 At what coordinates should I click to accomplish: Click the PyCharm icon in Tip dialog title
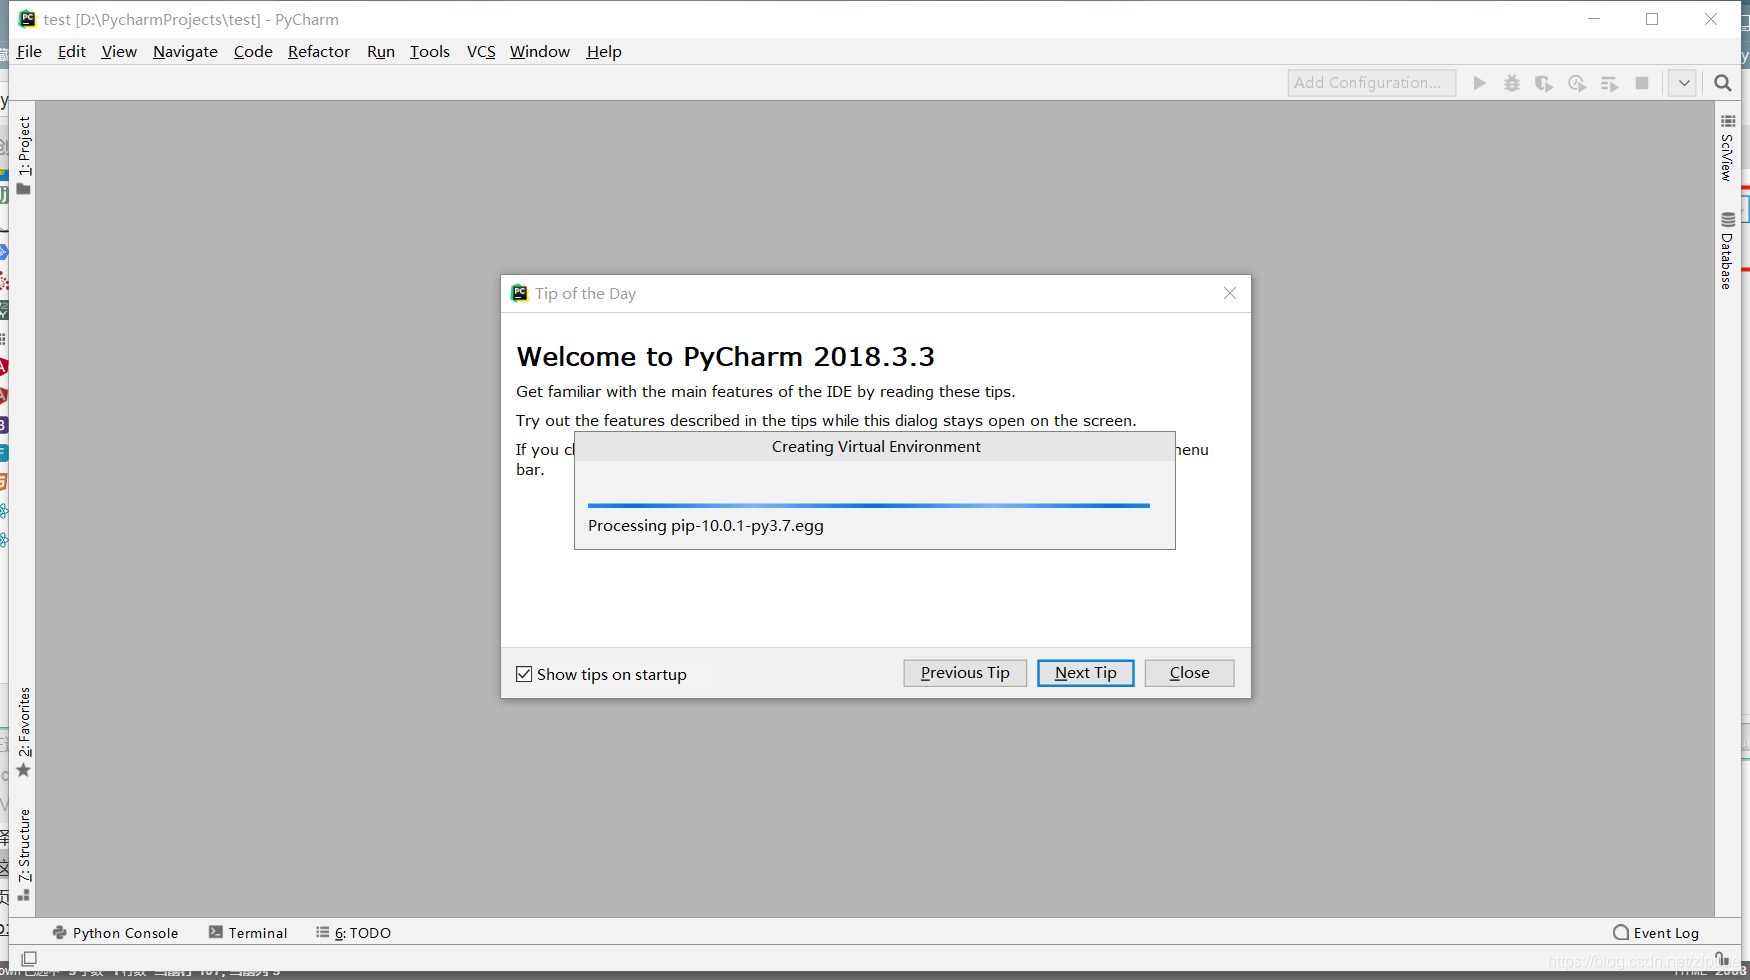(x=520, y=293)
